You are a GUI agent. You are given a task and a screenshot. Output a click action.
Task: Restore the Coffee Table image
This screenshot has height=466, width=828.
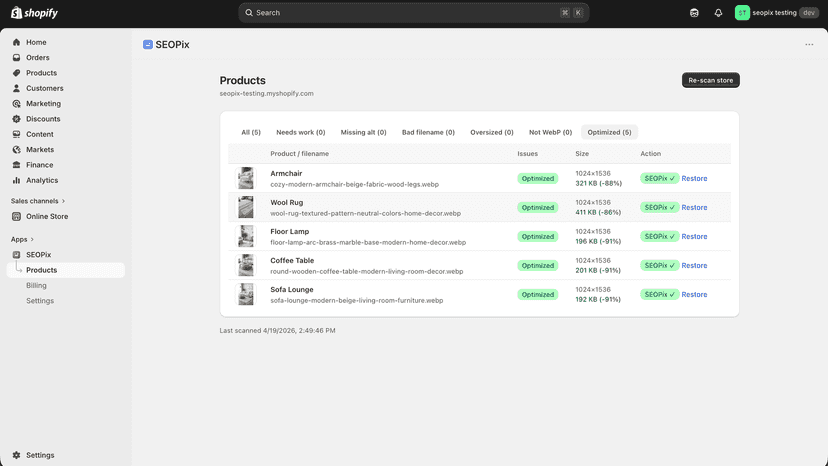pos(694,266)
